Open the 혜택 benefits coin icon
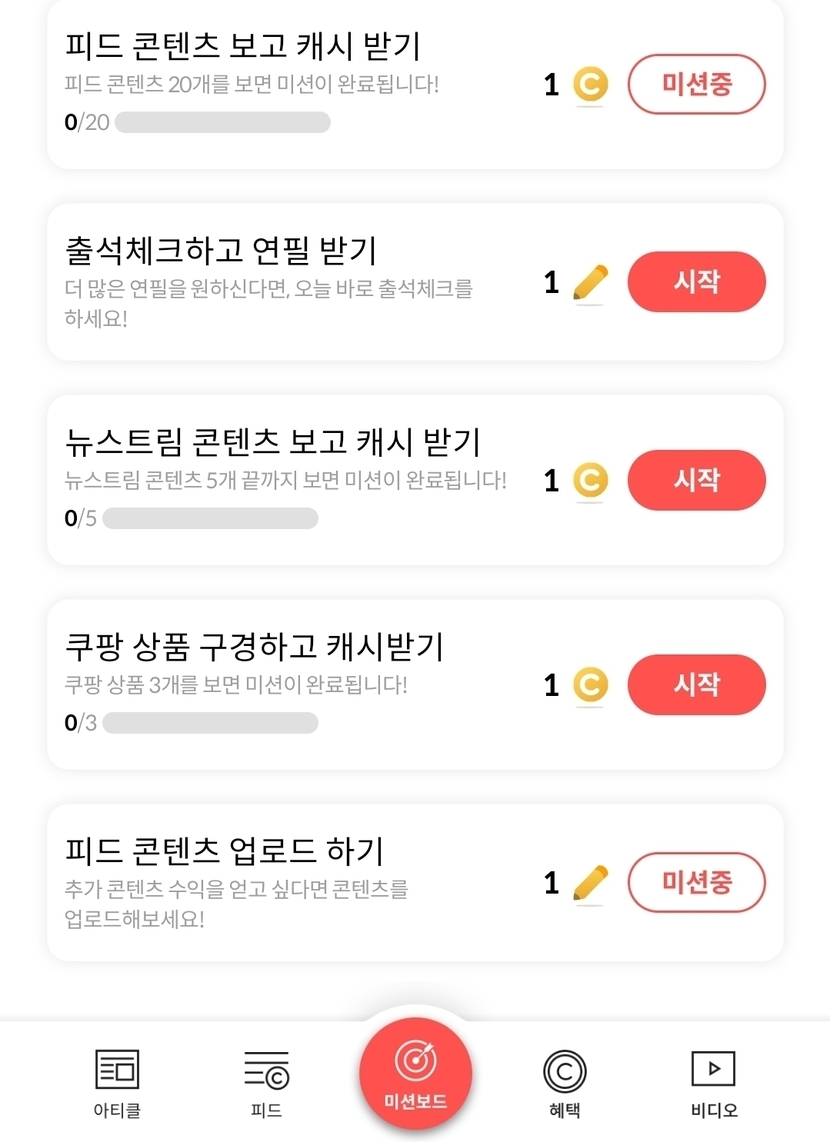830x1142 pixels. point(565,1072)
